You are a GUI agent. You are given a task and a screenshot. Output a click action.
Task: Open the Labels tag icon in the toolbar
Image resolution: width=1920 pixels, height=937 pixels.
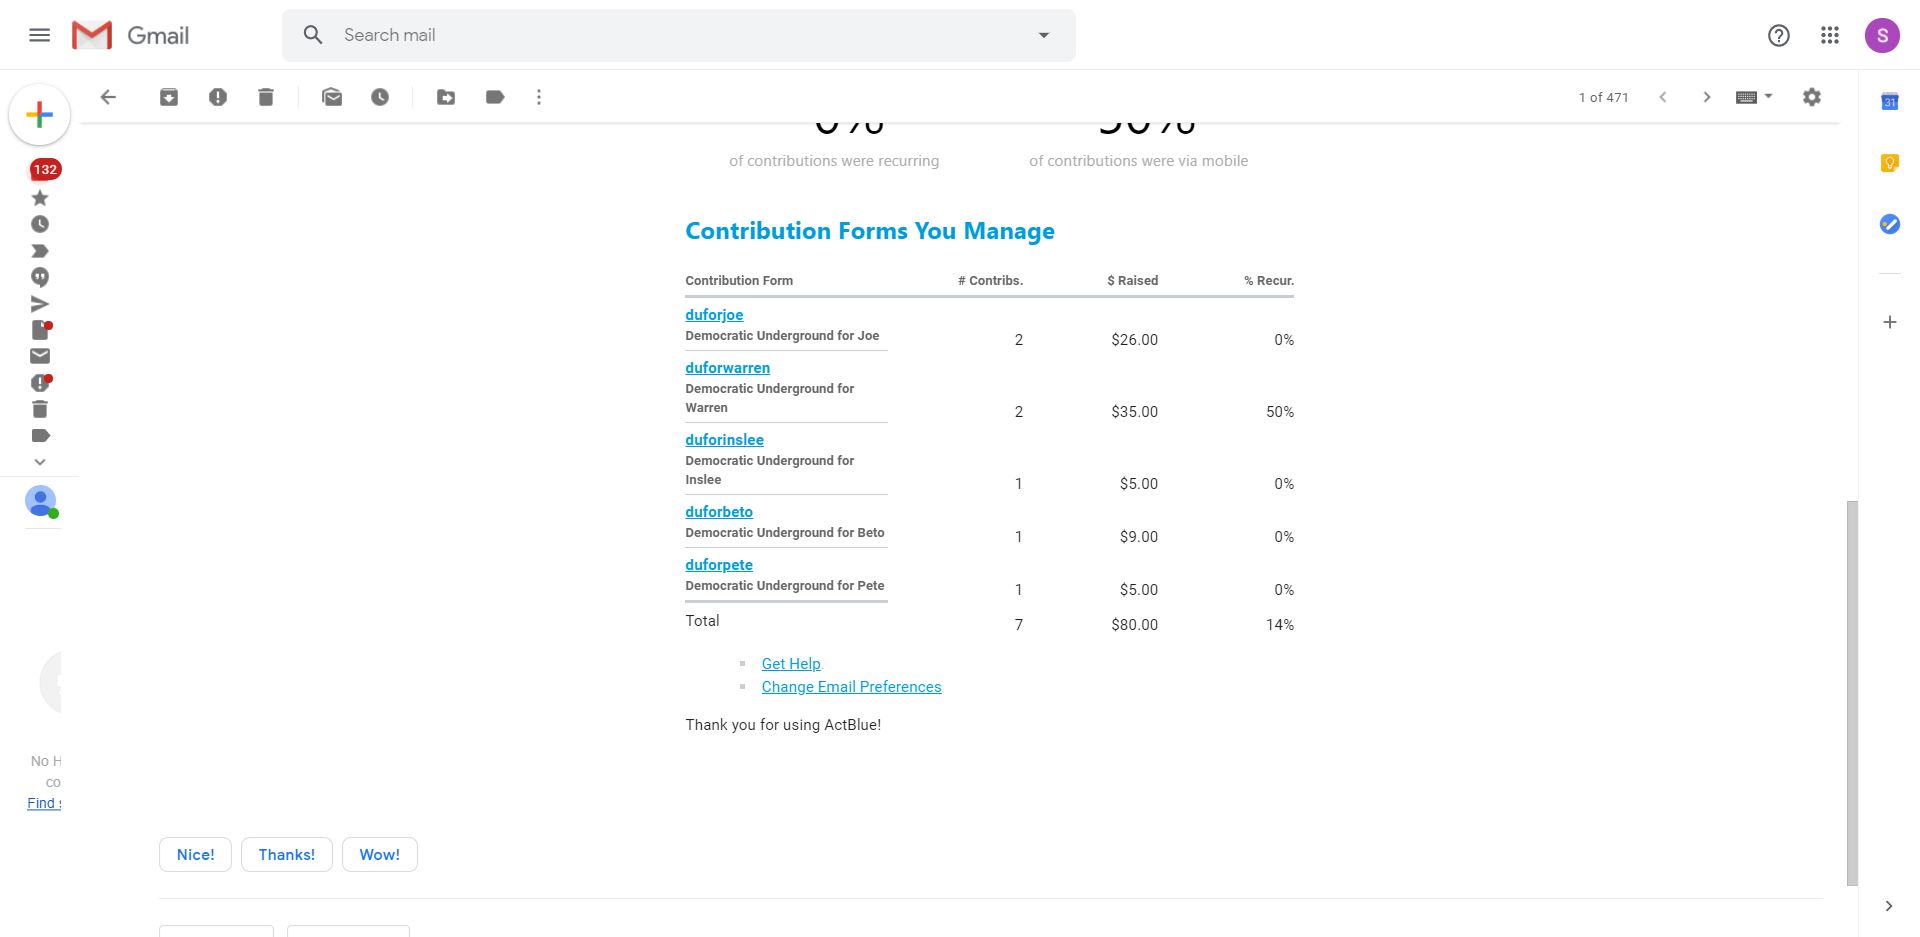(x=495, y=97)
